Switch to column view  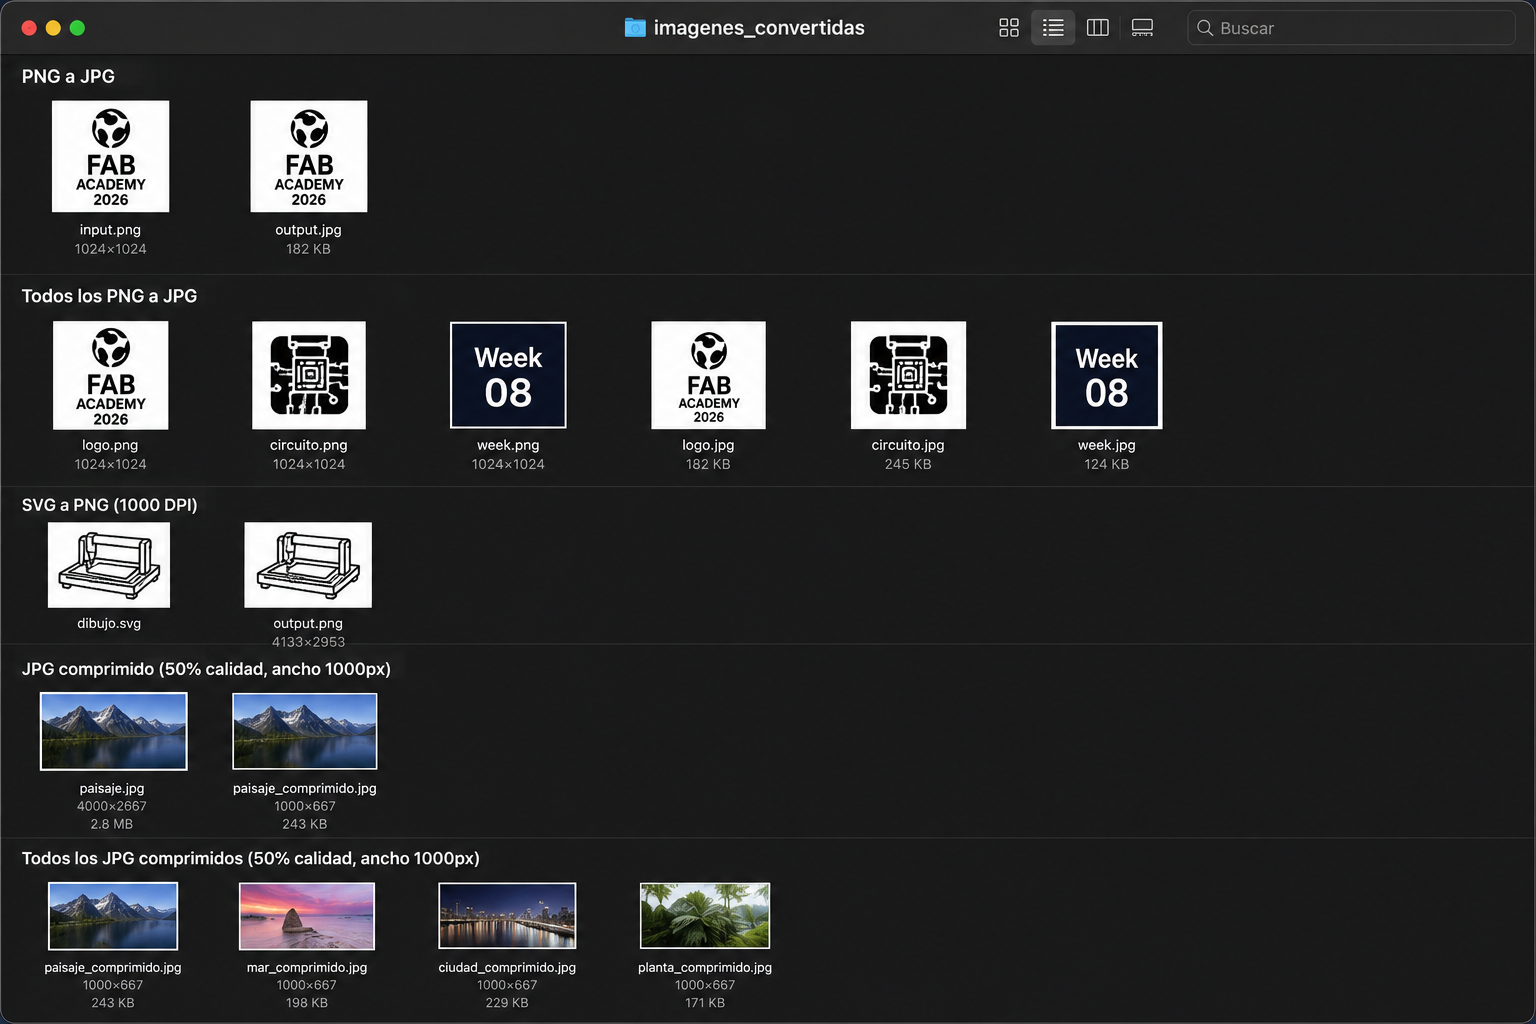(x=1098, y=28)
